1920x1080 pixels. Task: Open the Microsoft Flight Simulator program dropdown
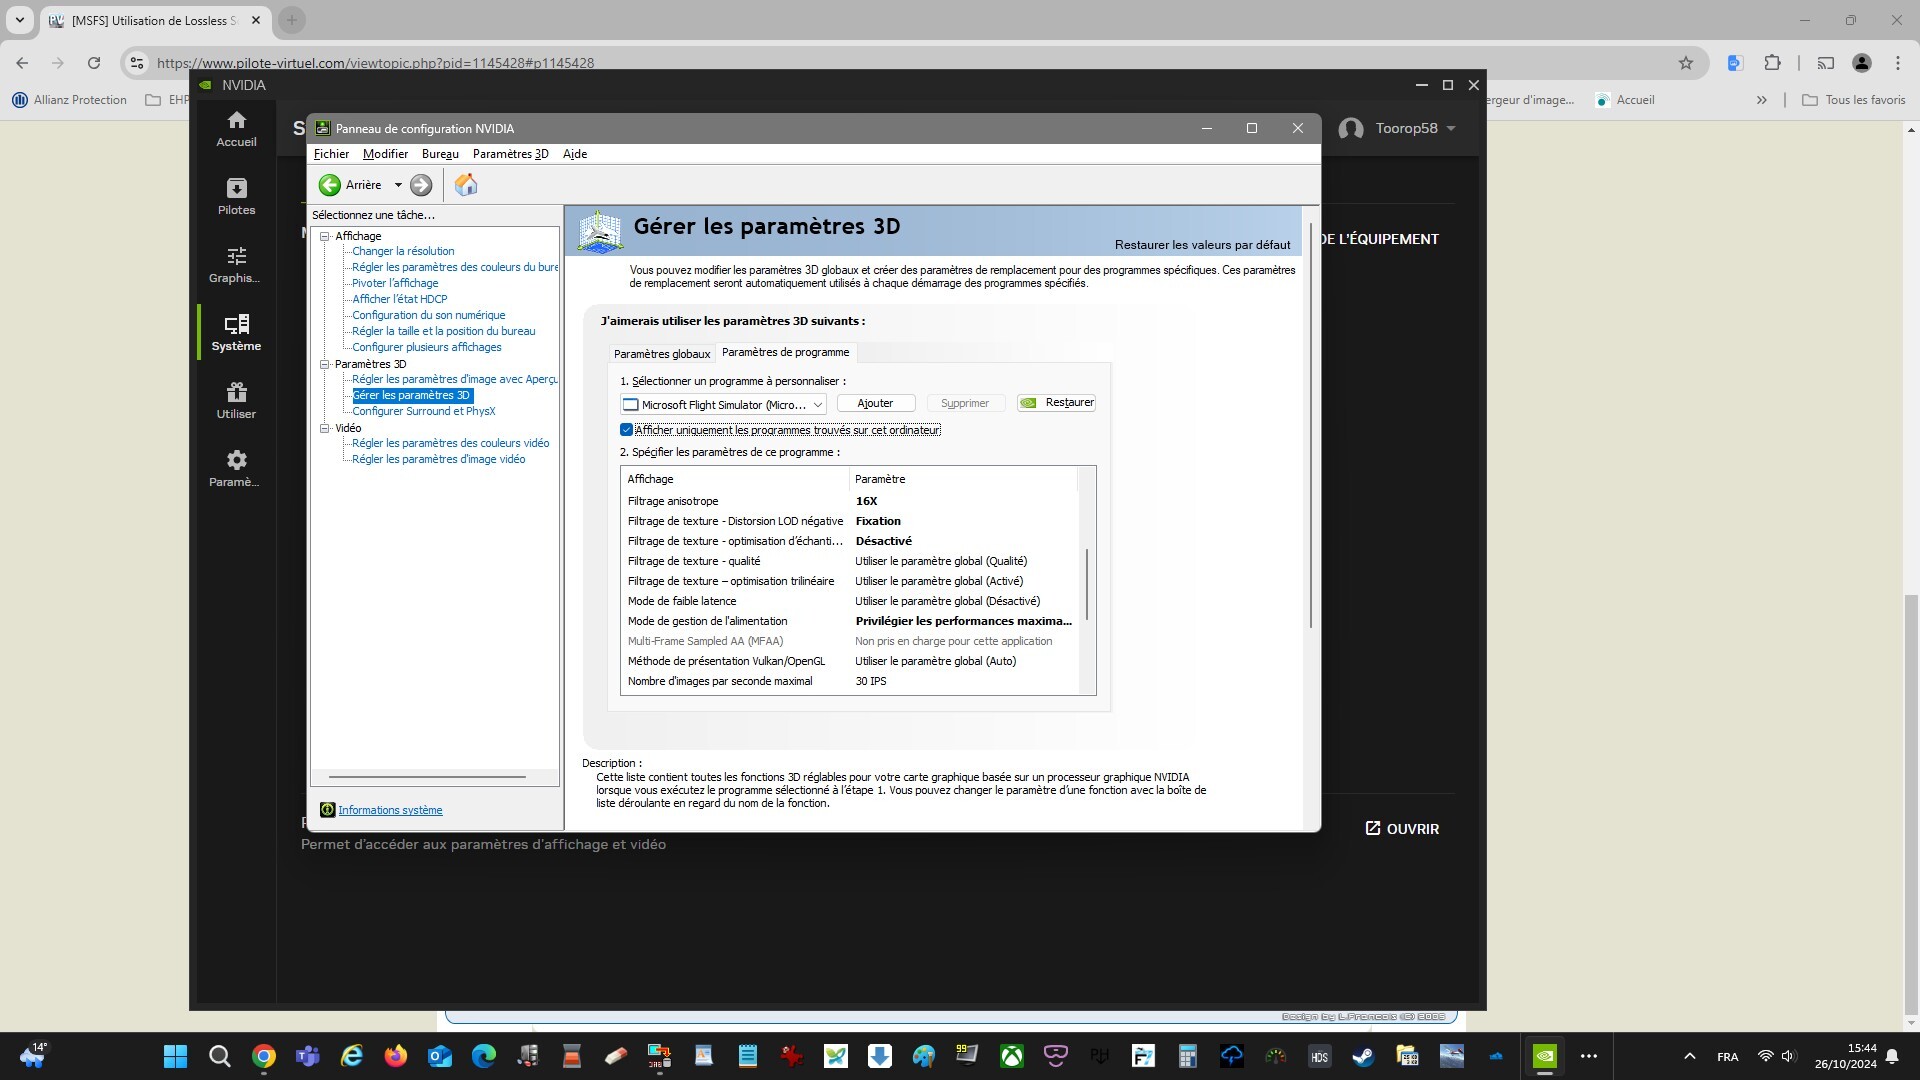coord(817,405)
